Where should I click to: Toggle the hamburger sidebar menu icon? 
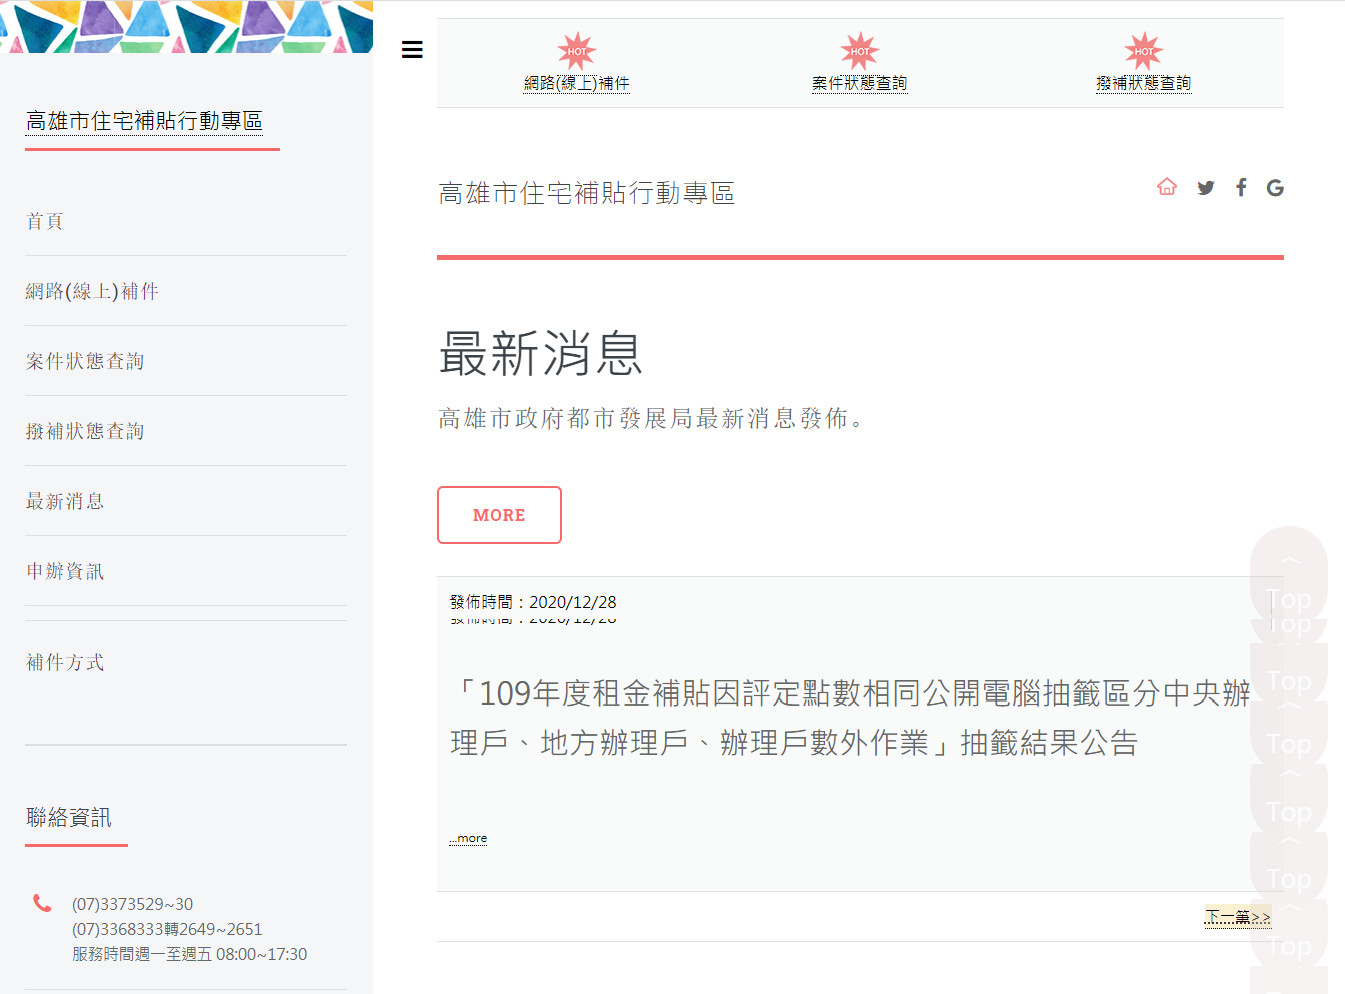coord(412,50)
